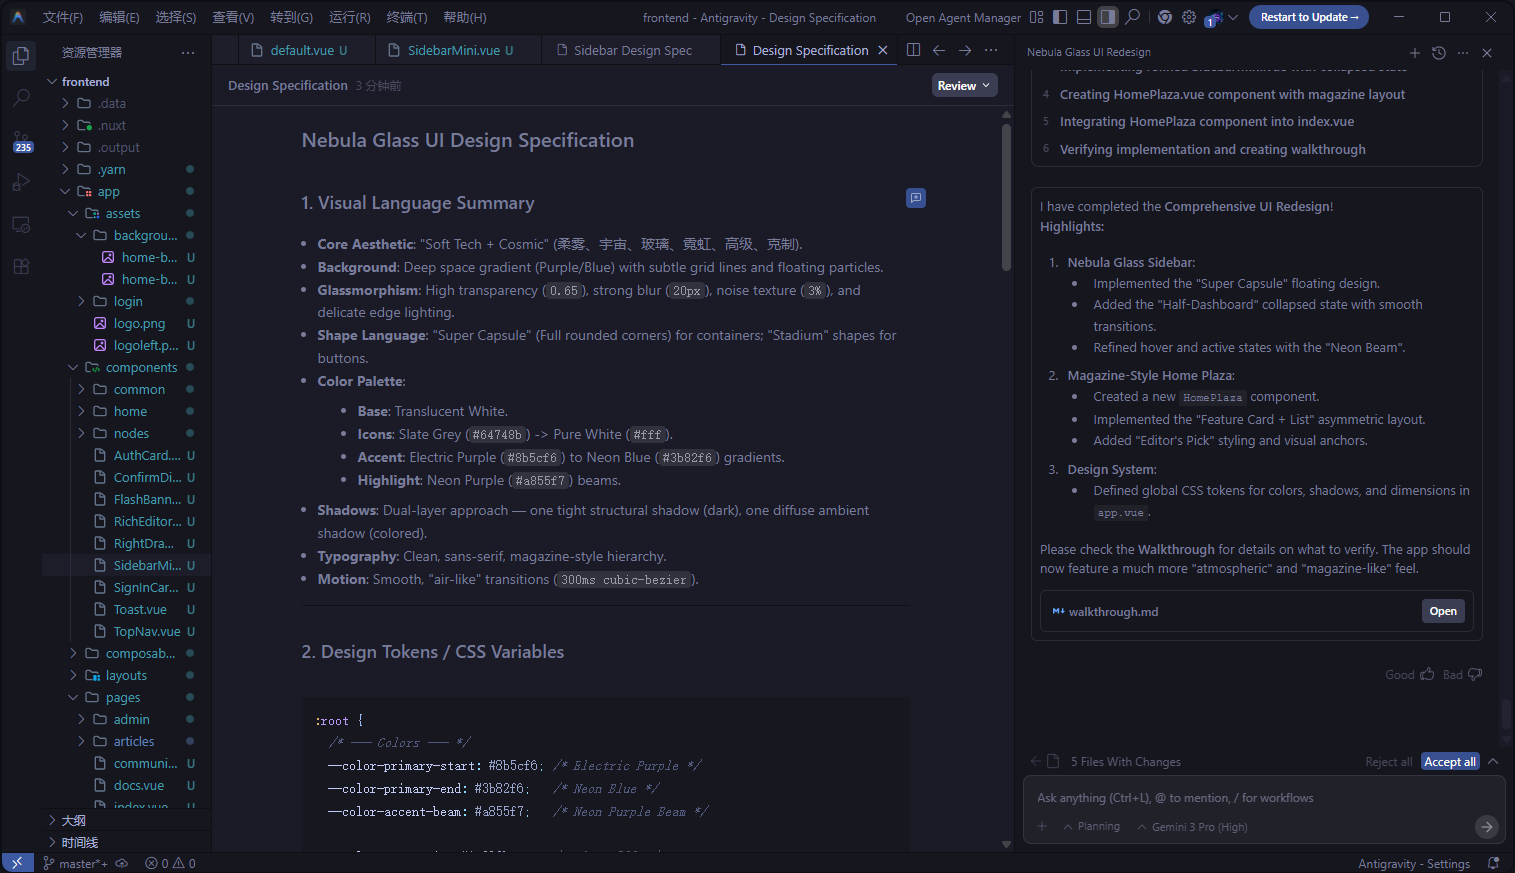Toggle the secondary side bar layout button
Image resolution: width=1515 pixels, height=873 pixels.
pyautogui.click(x=1108, y=17)
